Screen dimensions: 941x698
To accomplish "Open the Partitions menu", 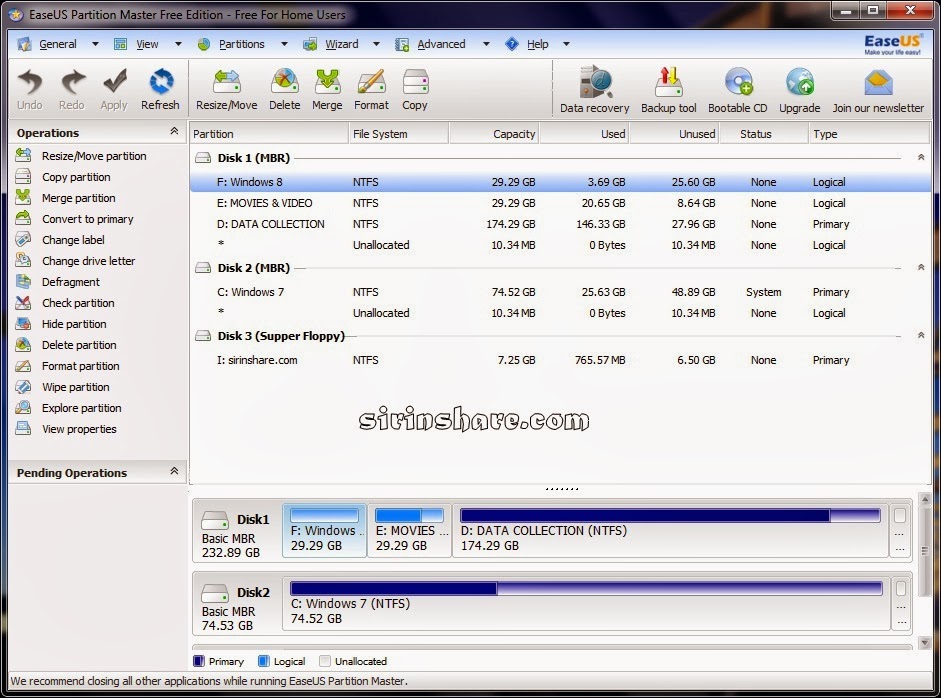I will click(x=241, y=44).
